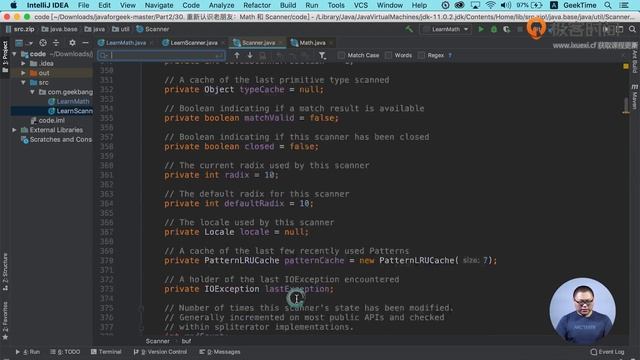Expand the out folder

tap(23, 73)
